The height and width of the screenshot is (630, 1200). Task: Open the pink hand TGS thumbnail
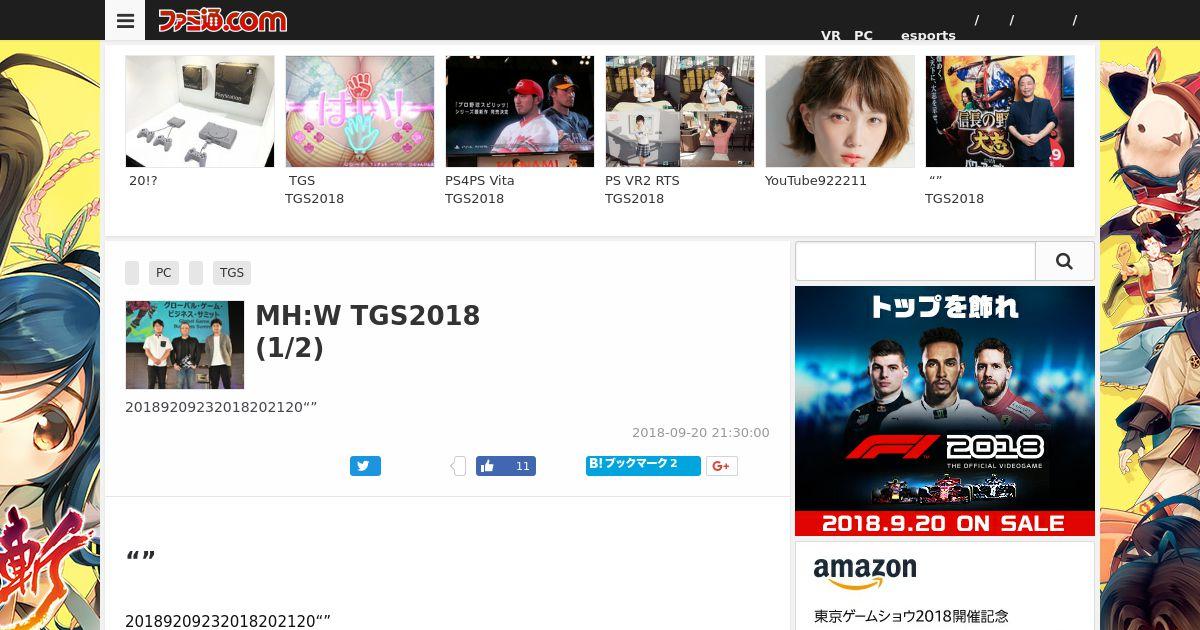[360, 111]
